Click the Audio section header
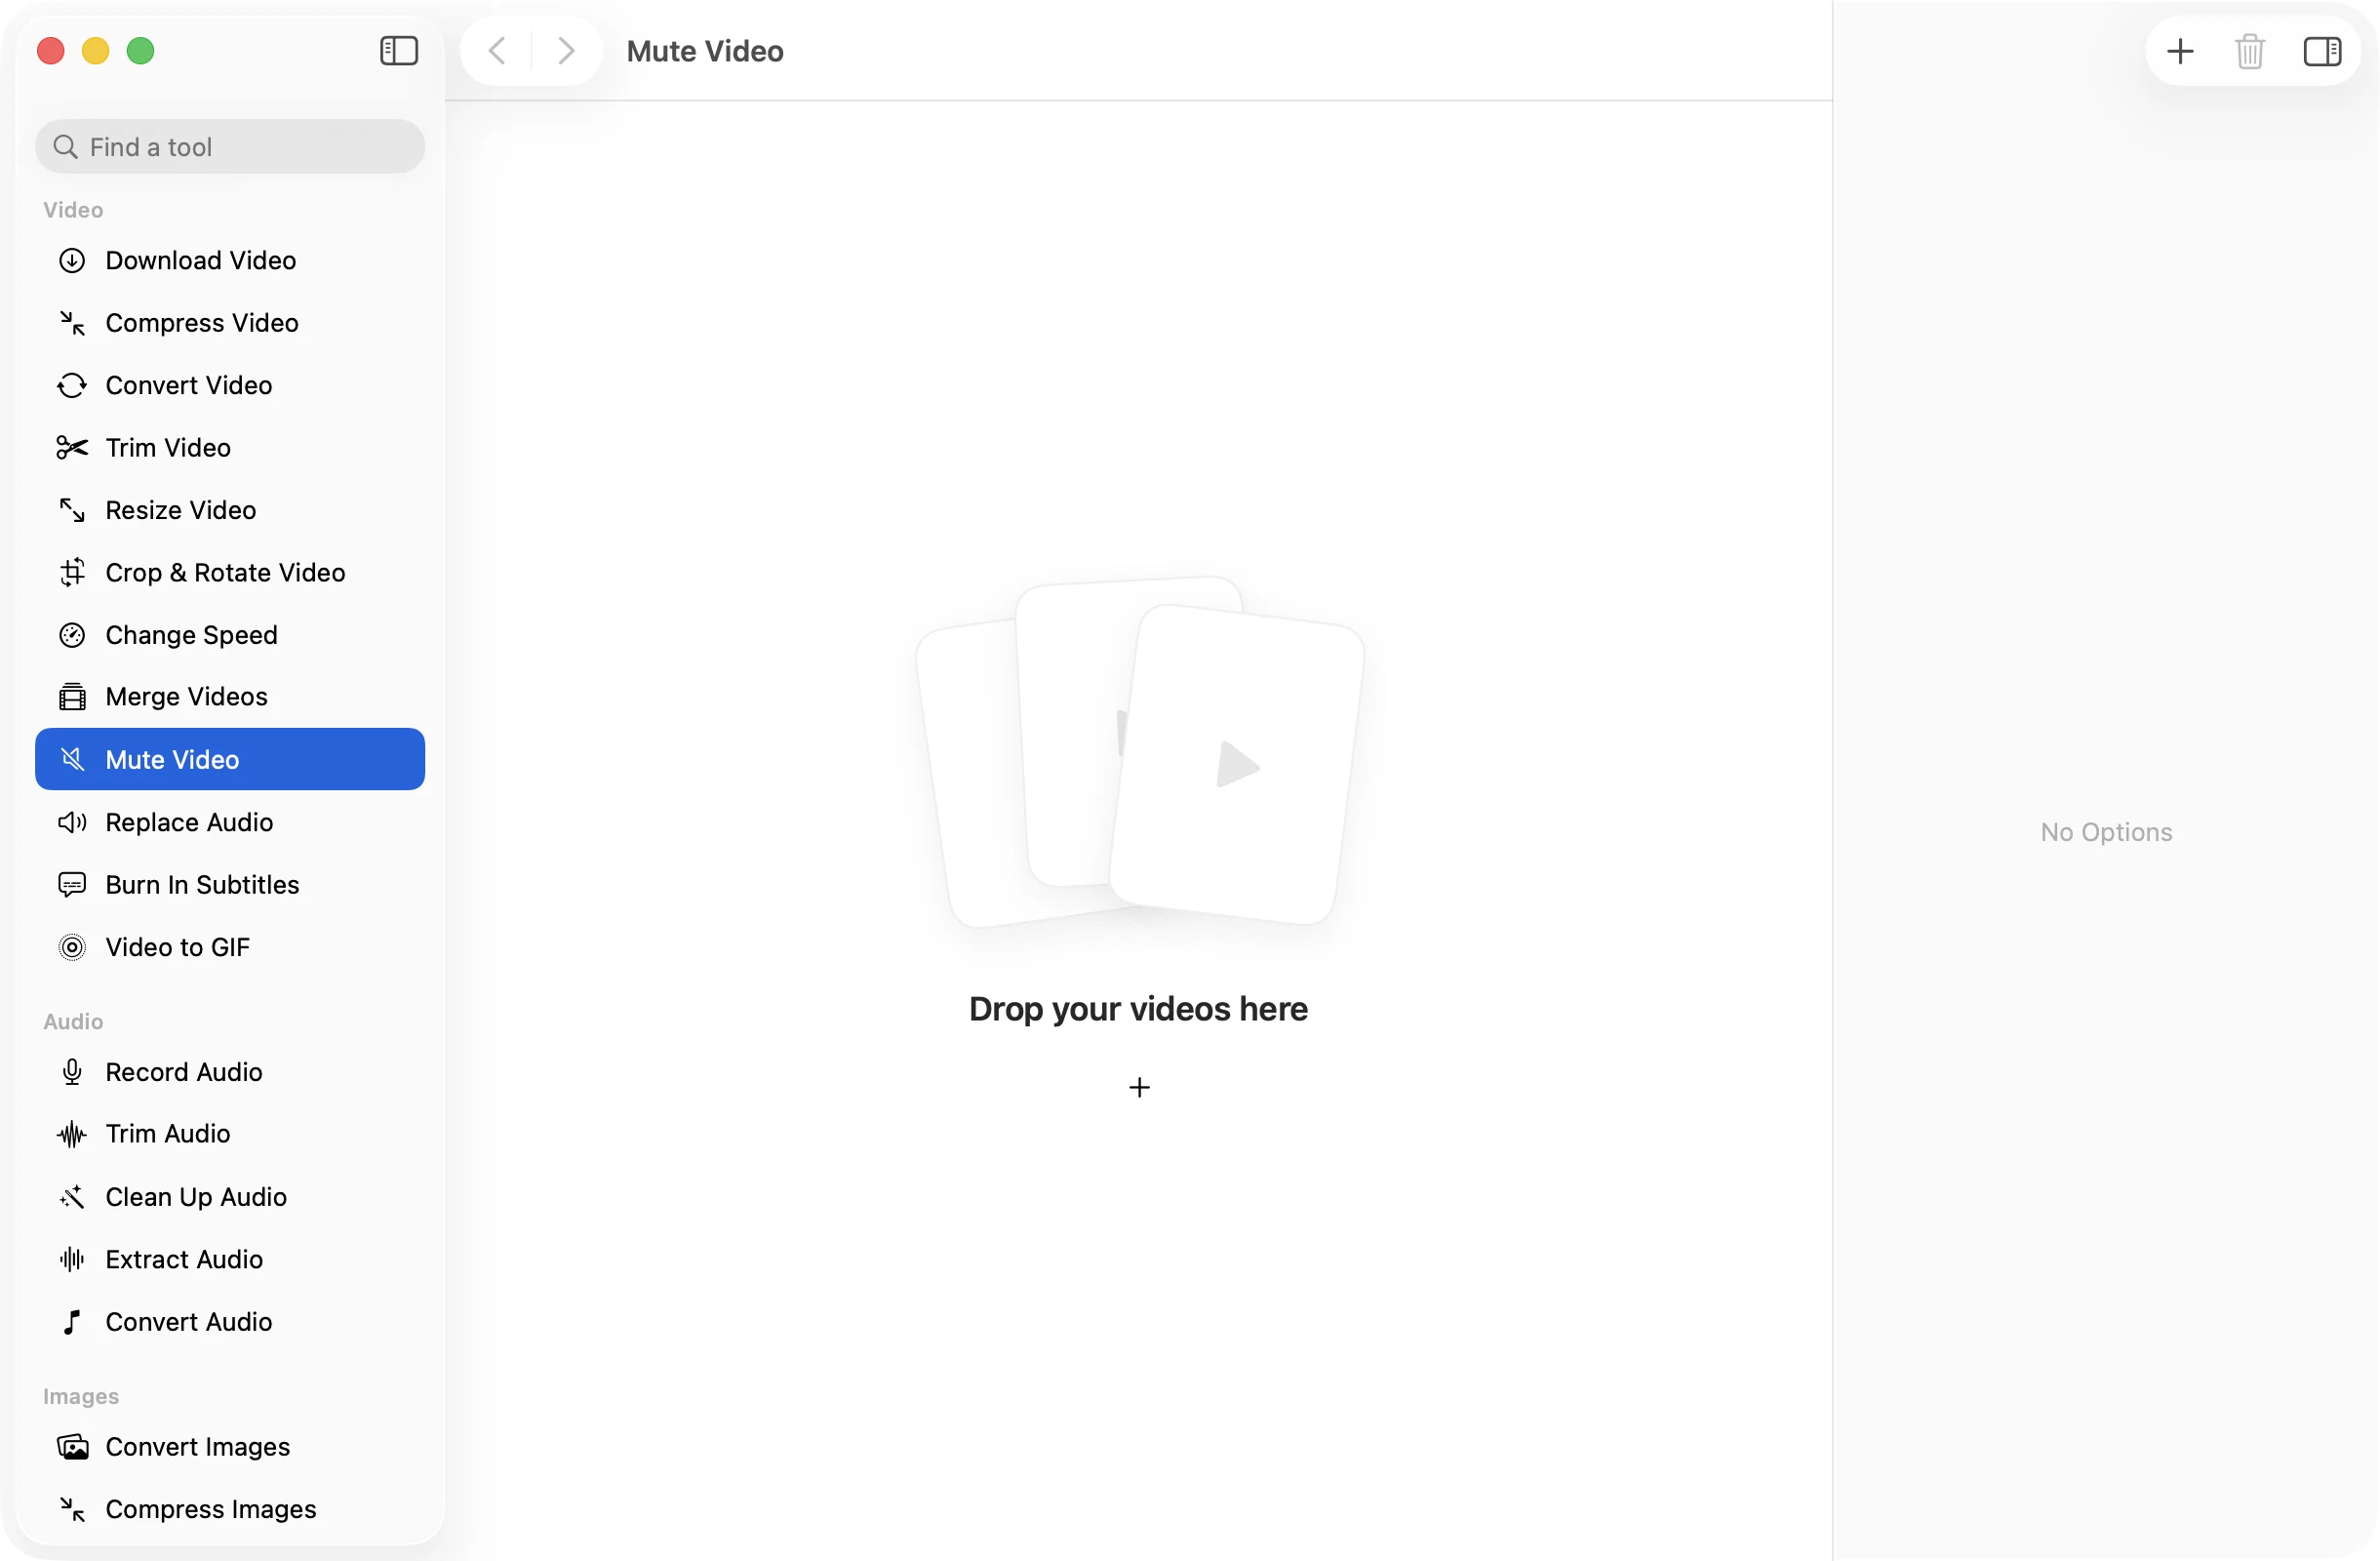This screenshot has height=1561, width=2380. point(73,1021)
